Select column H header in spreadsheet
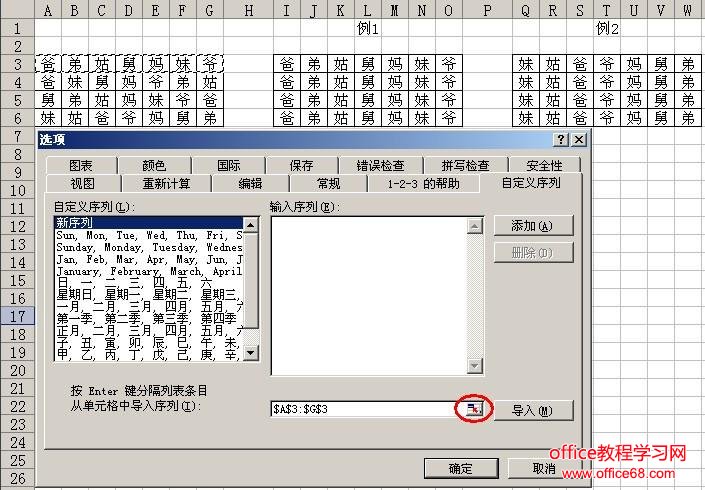Viewport: 705px width, 490px height. tap(248, 9)
